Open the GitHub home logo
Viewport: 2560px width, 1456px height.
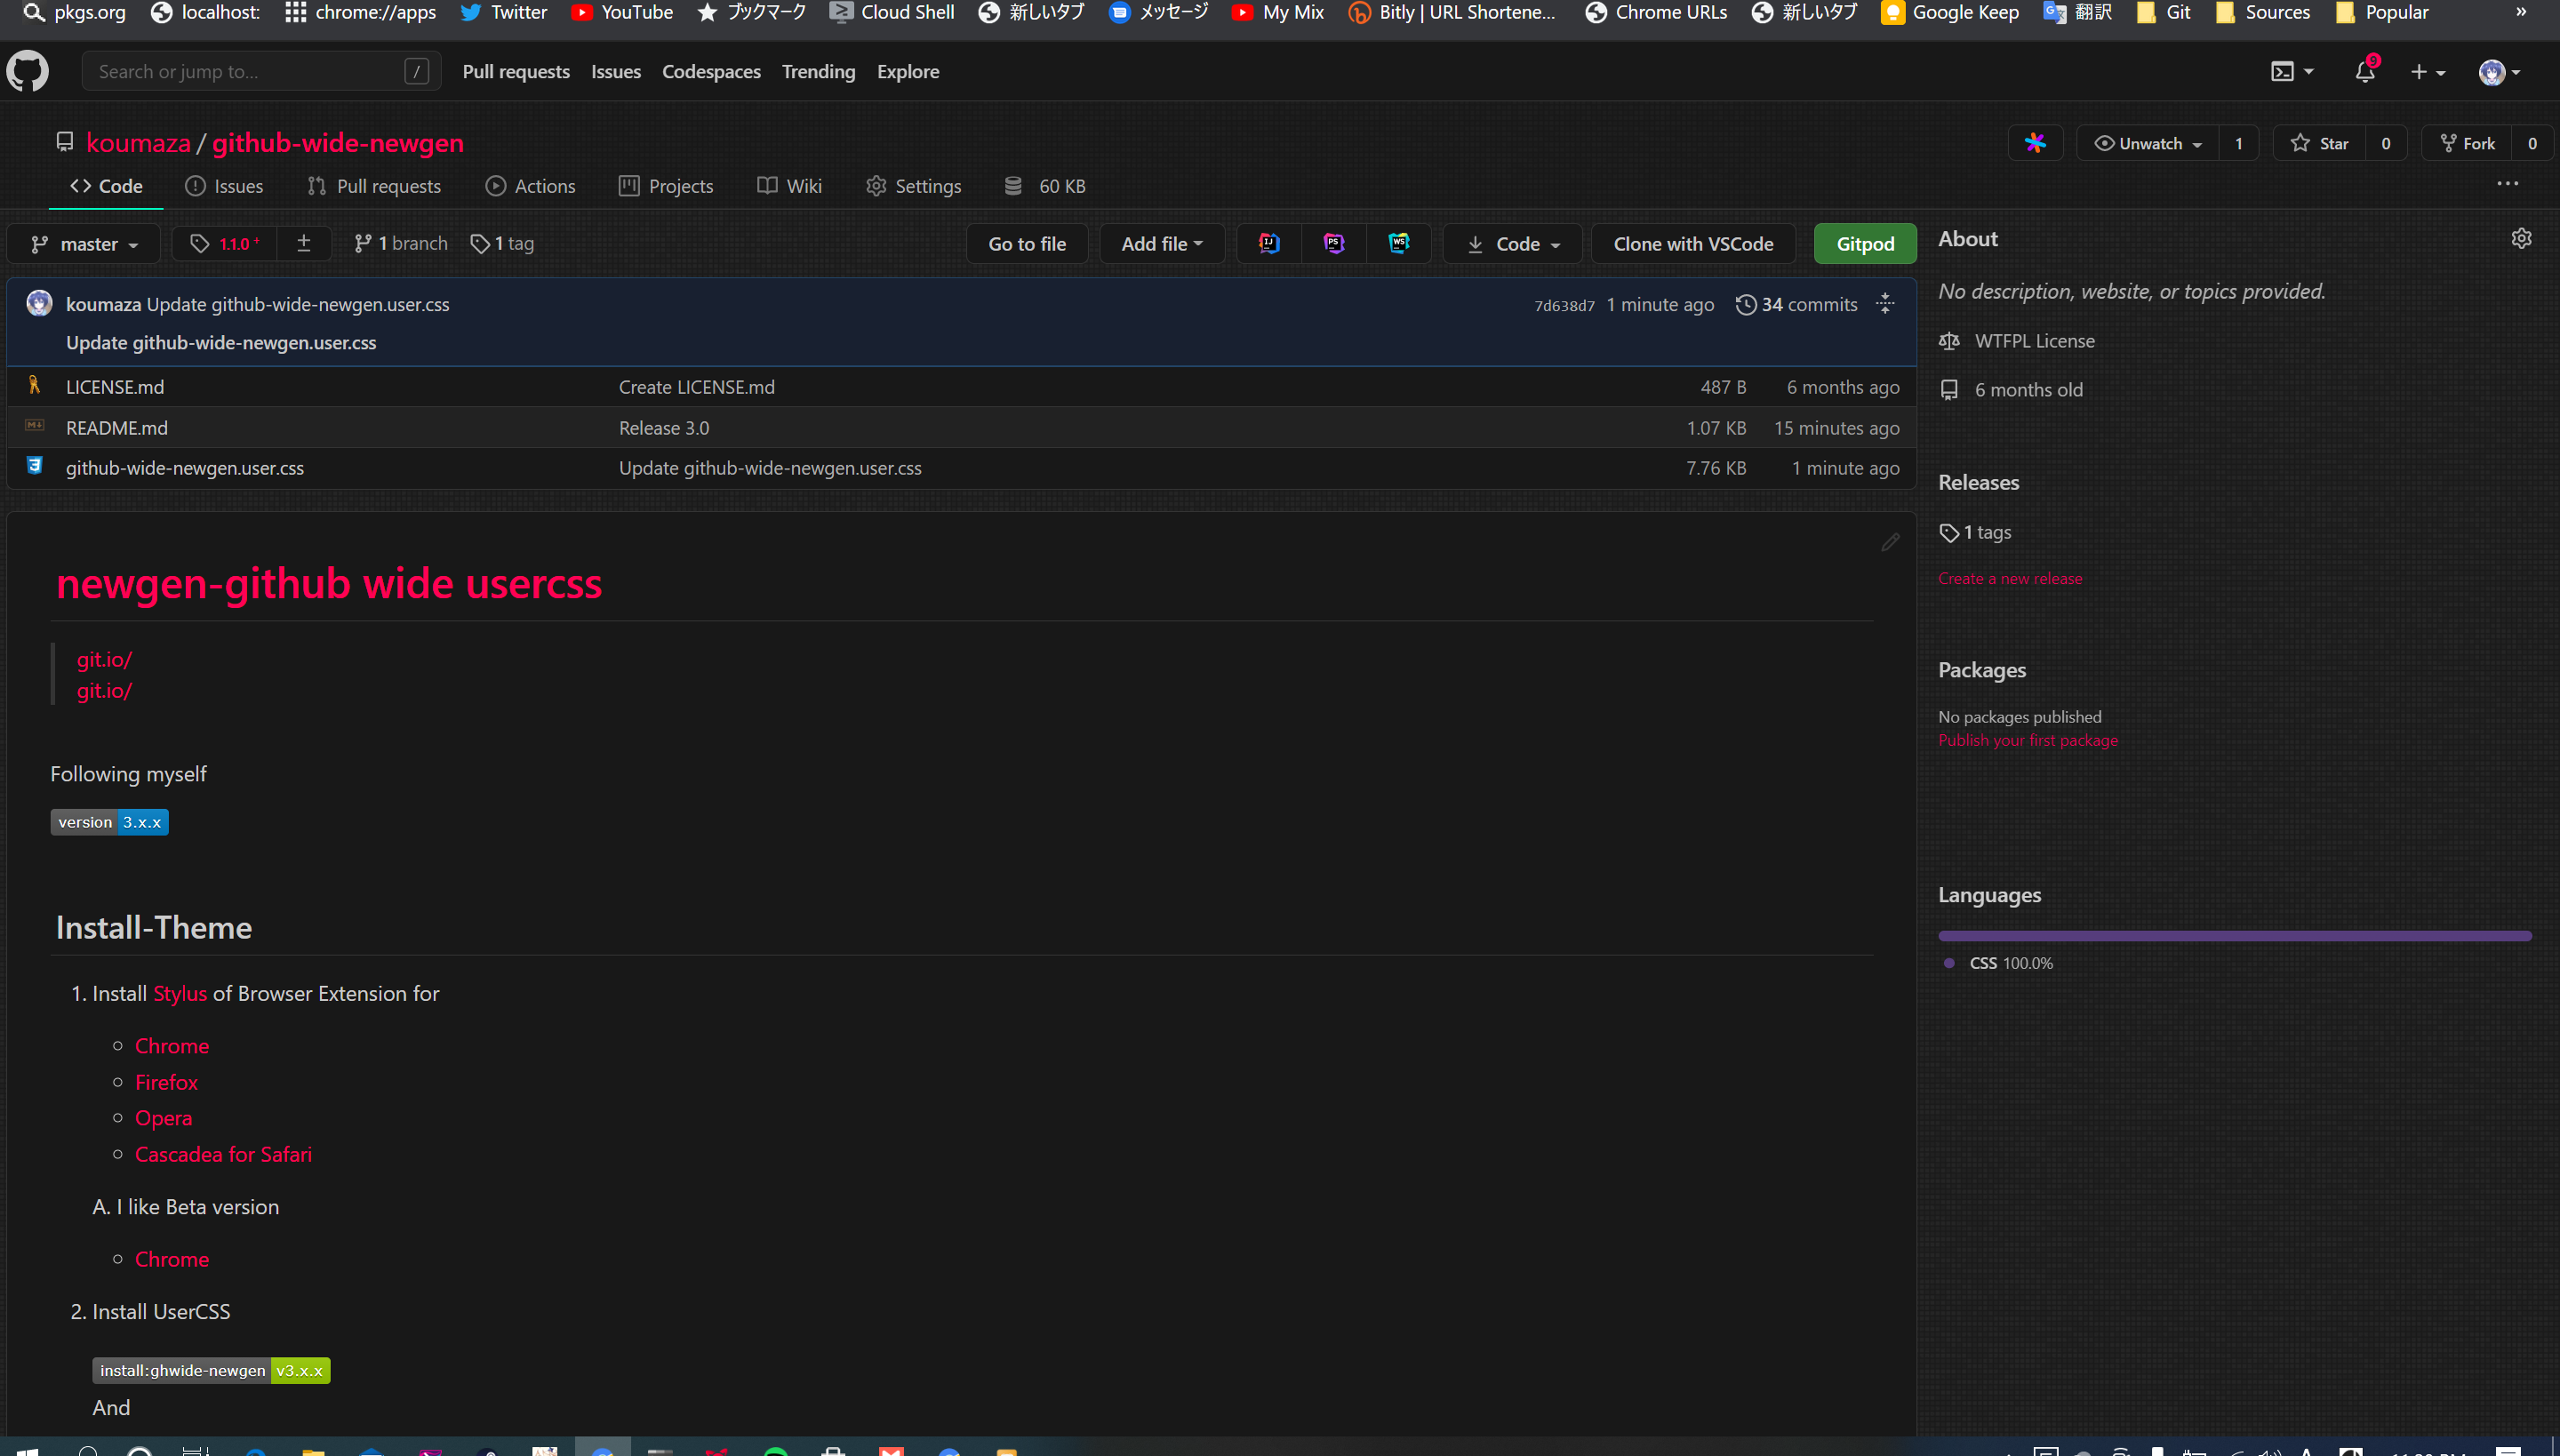(x=27, y=71)
